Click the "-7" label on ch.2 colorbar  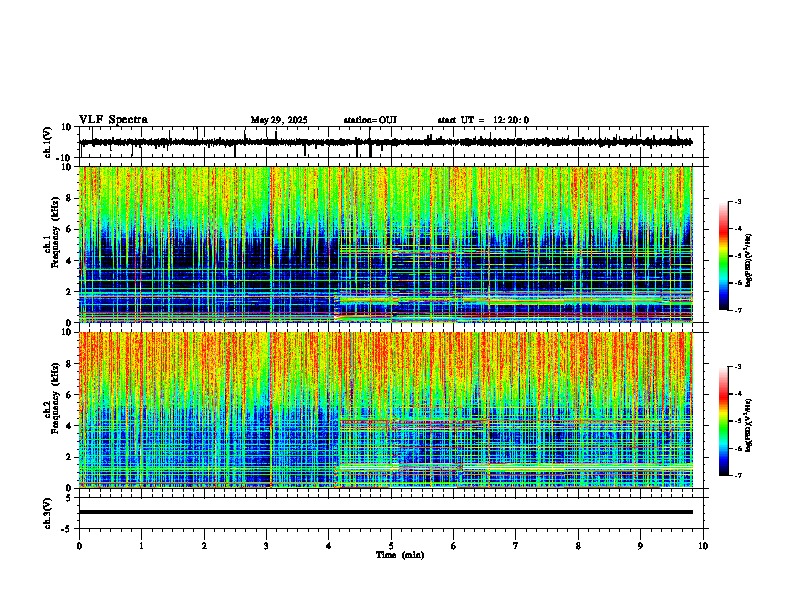click(x=738, y=475)
